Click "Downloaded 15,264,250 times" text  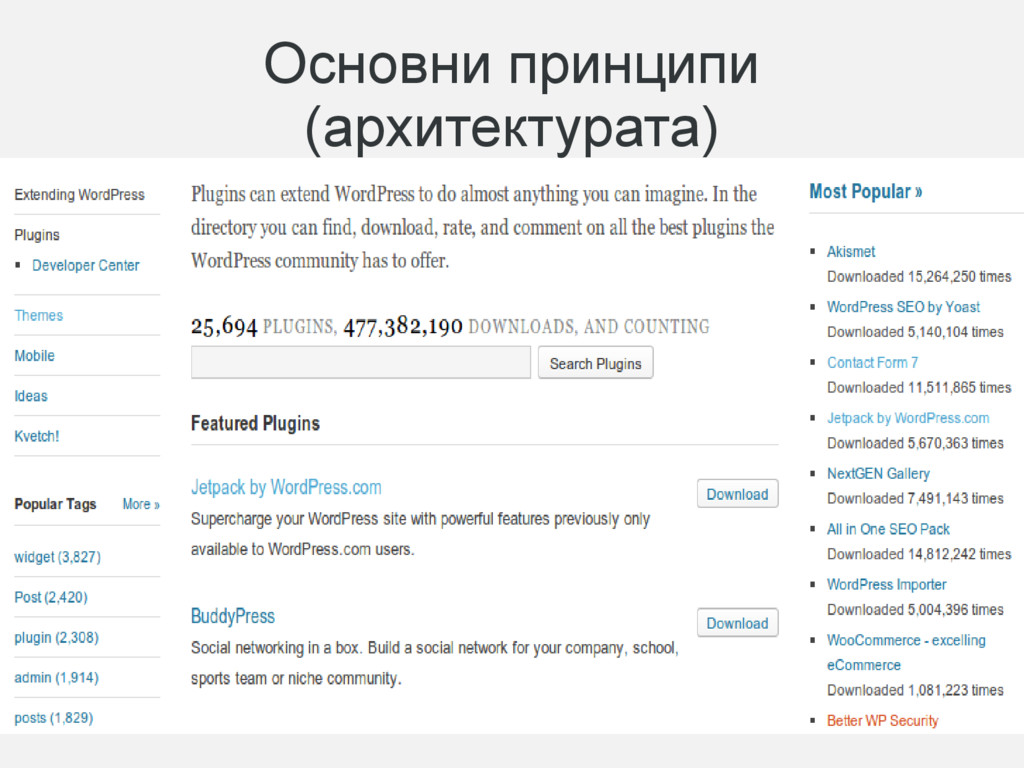[919, 277]
